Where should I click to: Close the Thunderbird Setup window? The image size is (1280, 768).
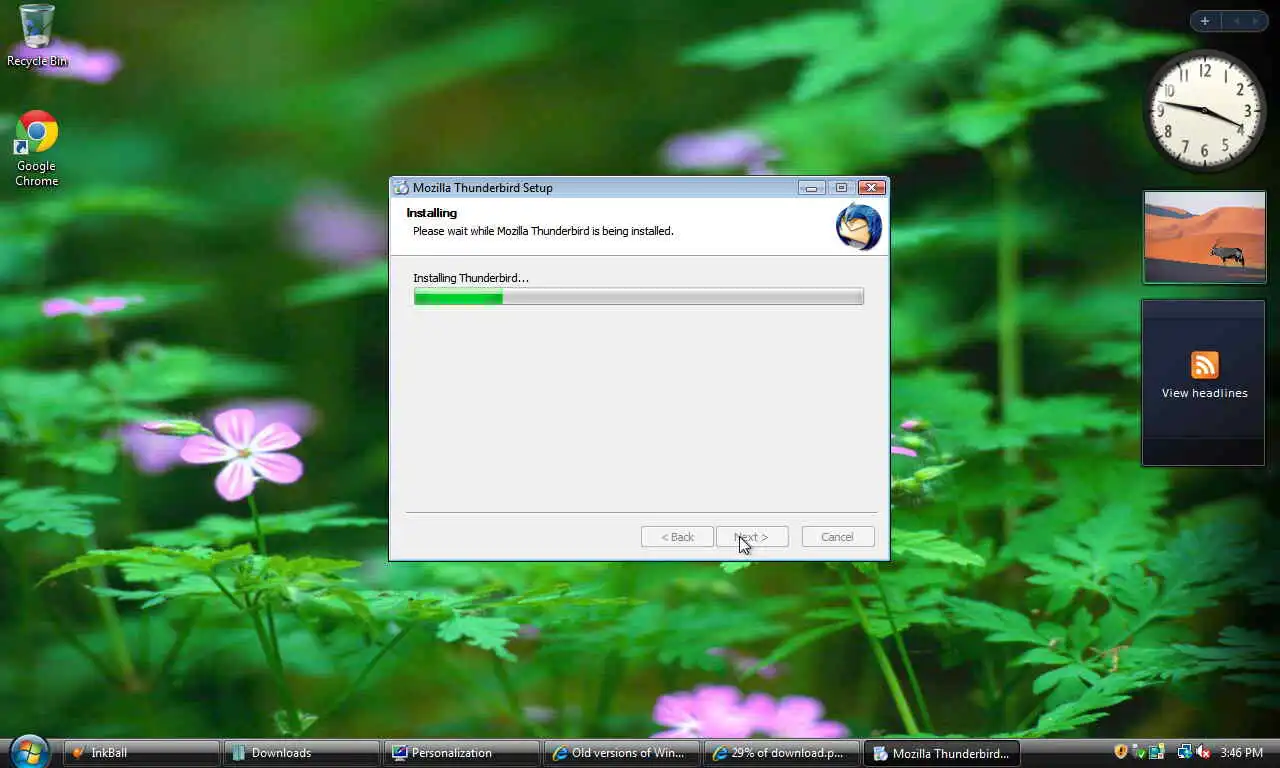click(x=872, y=188)
